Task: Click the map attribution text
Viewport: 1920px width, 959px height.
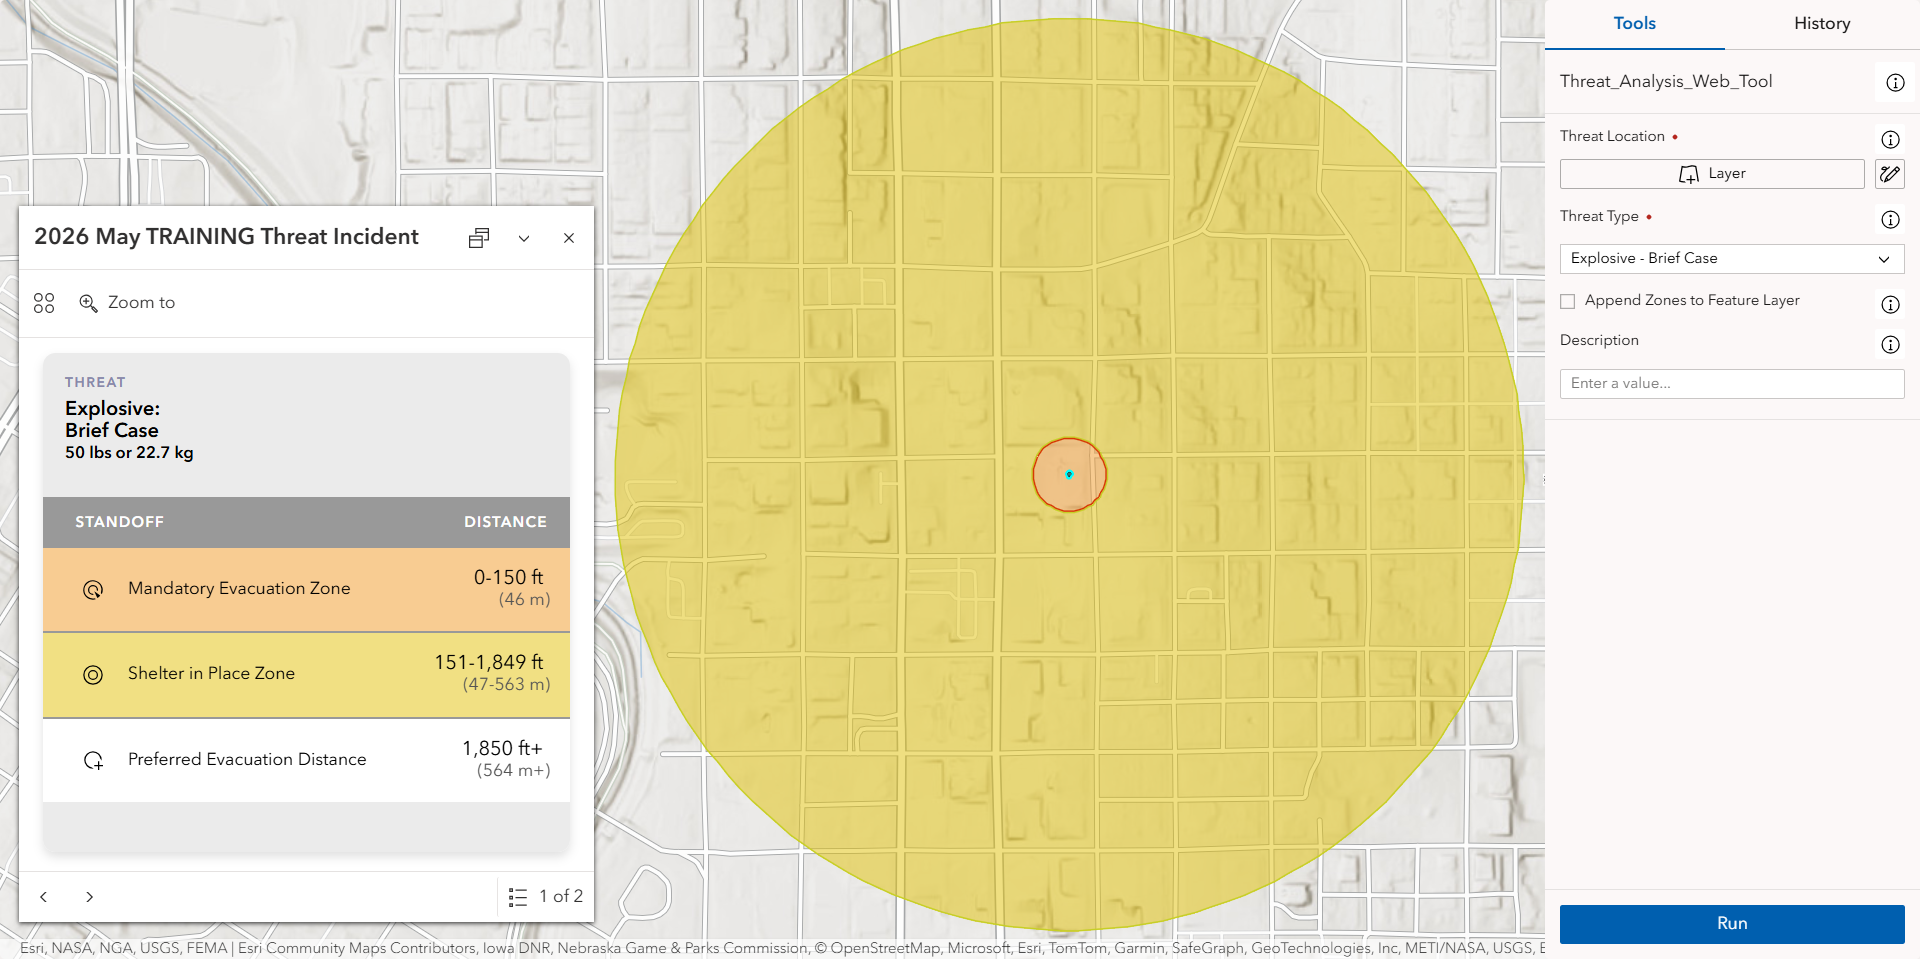Action: point(782,948)
